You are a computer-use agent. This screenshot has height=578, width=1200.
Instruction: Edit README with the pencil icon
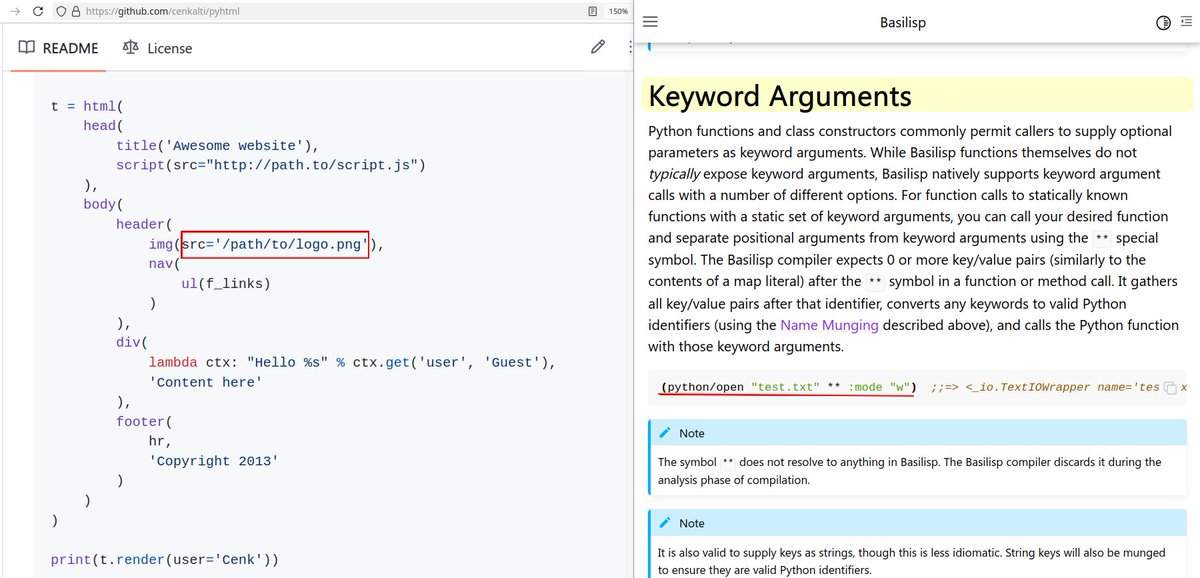coord(598,47)
